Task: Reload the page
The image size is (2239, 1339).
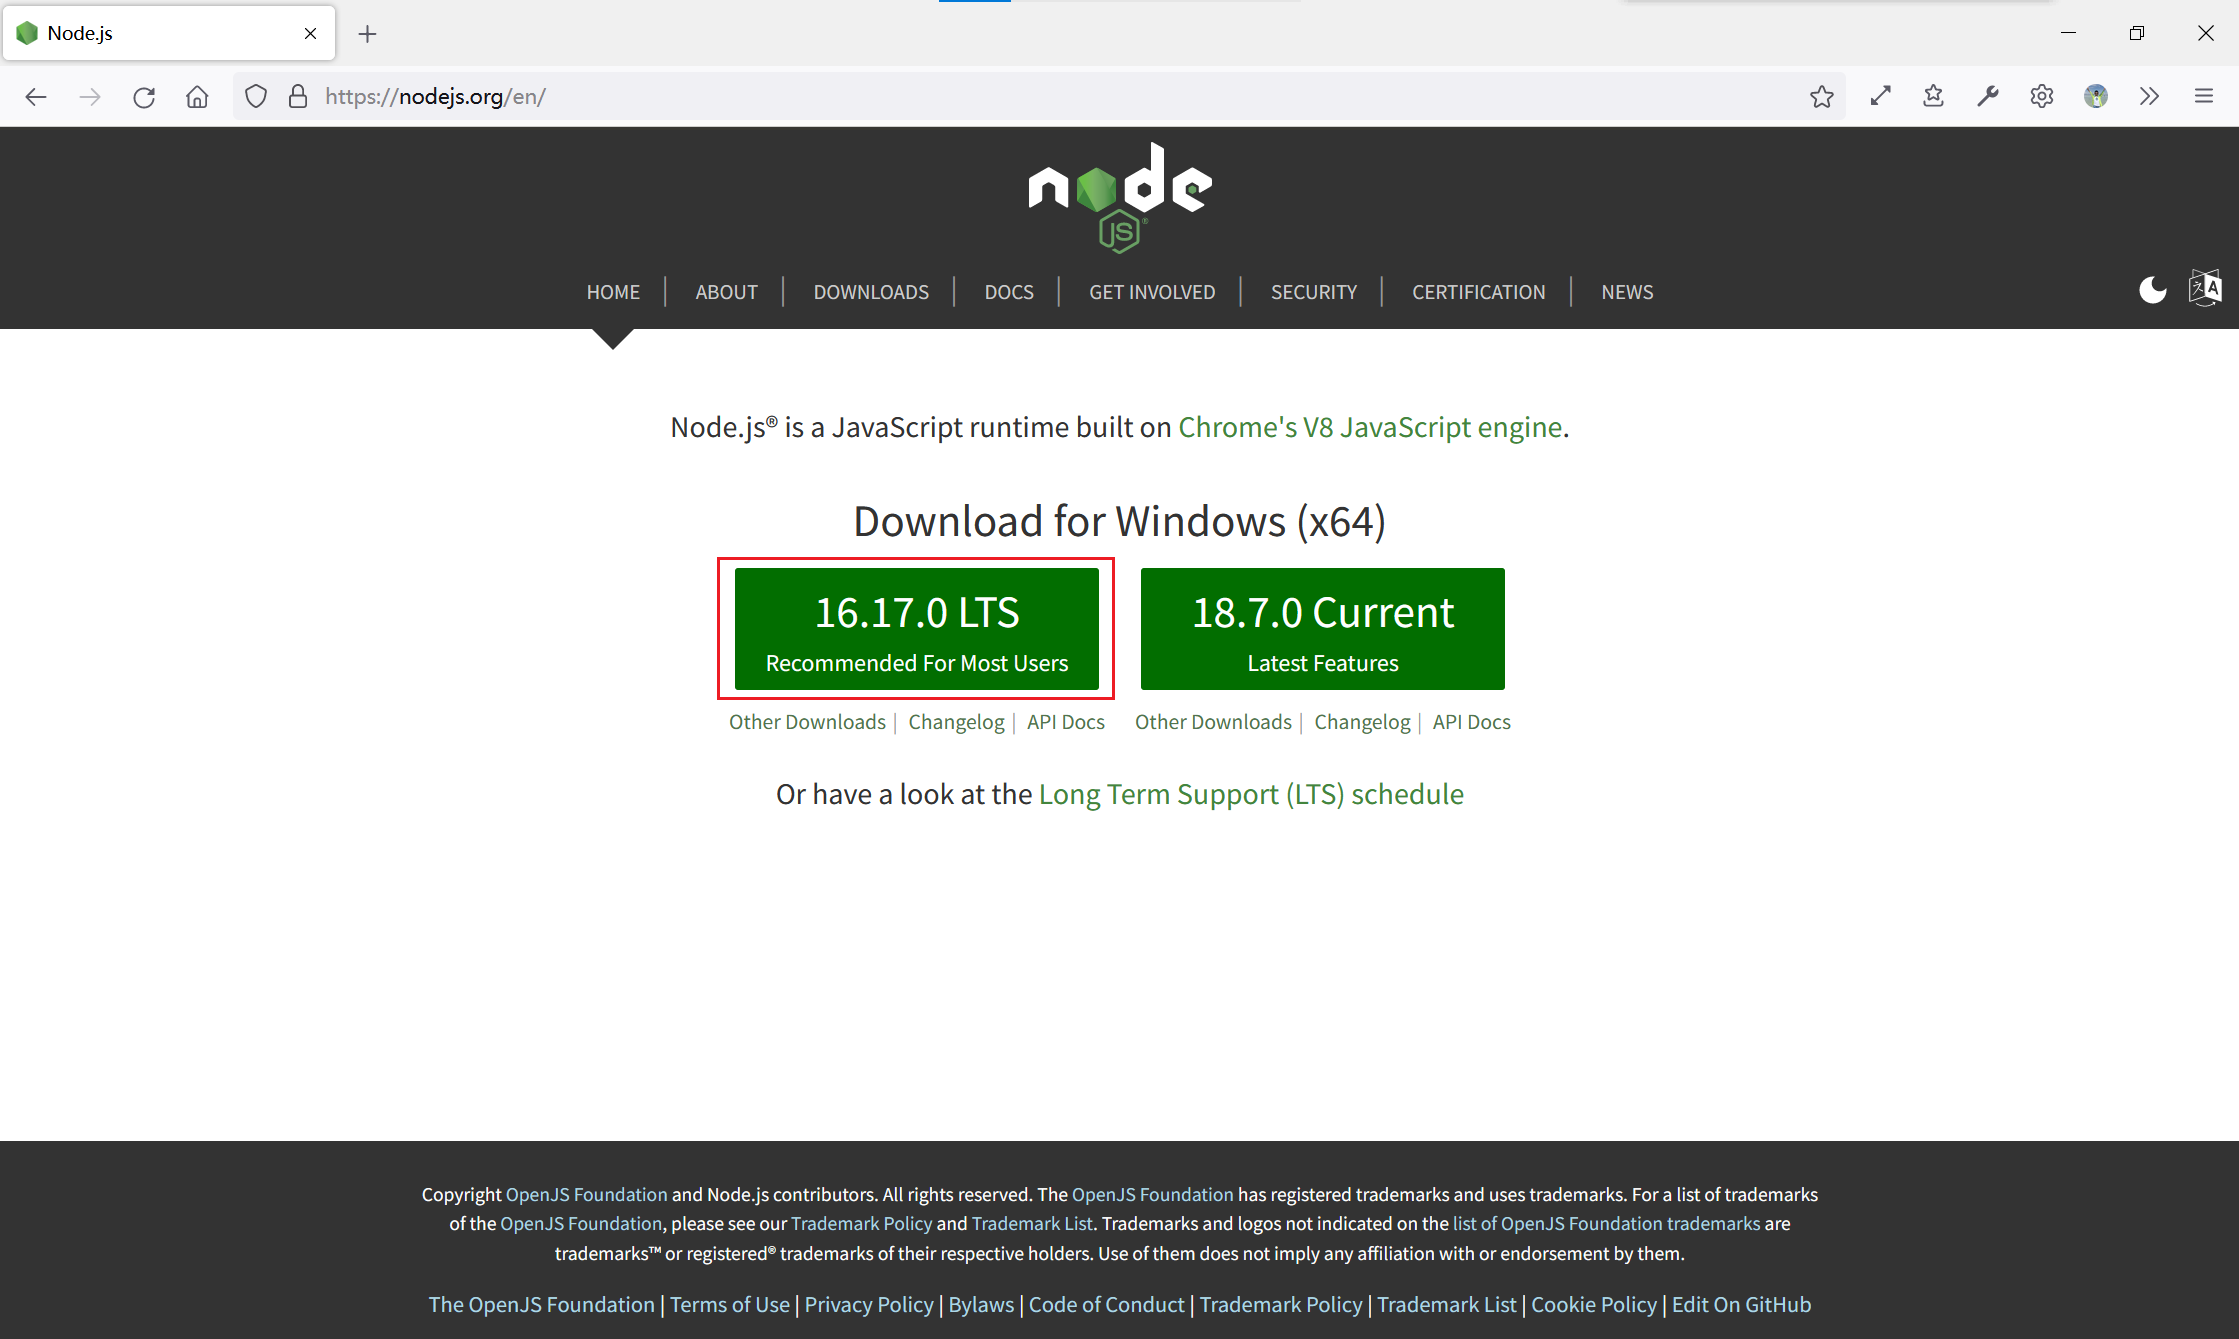Action: 144,97
